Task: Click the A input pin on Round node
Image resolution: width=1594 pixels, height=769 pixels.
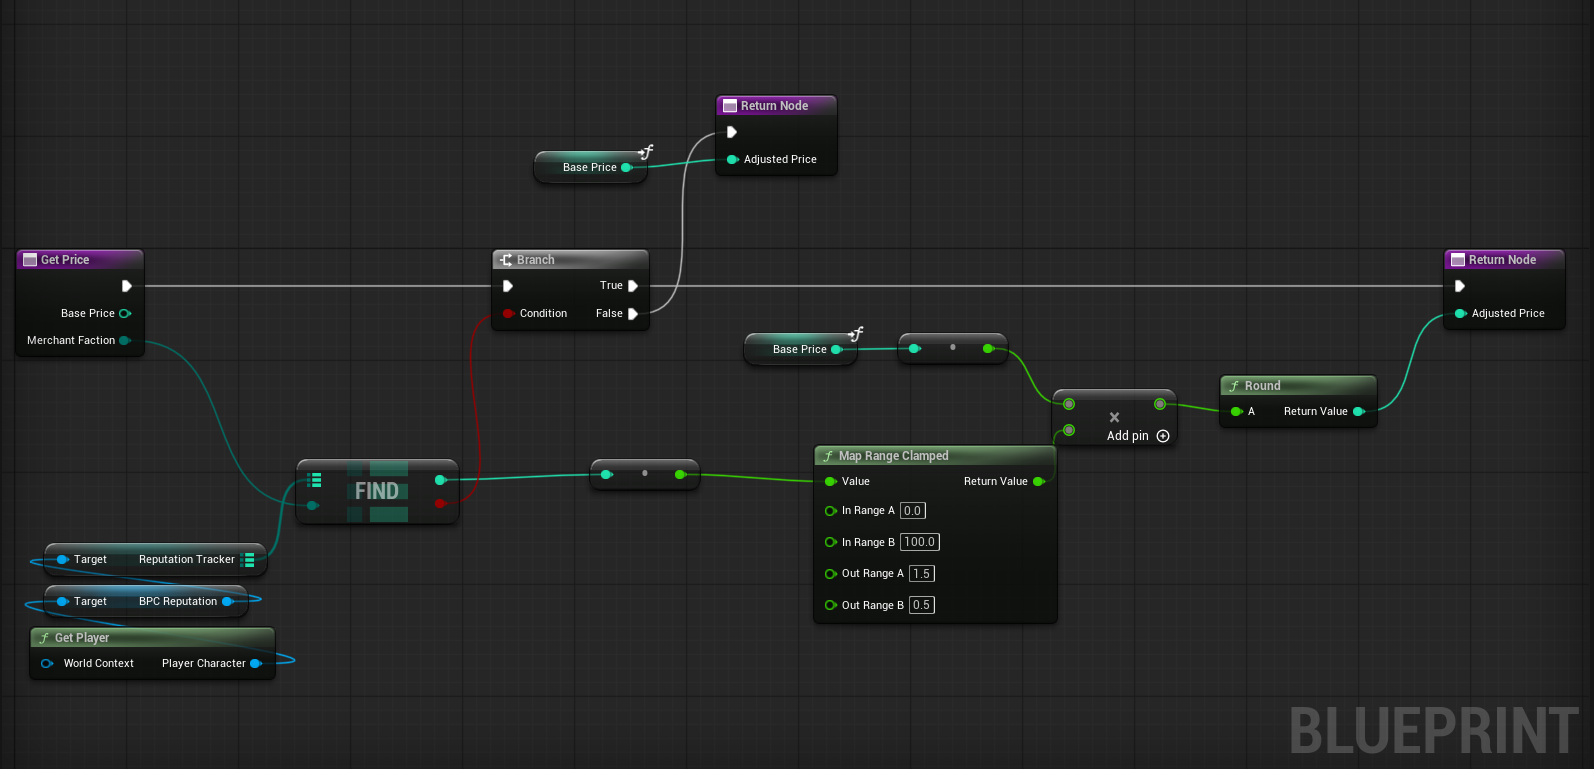Action: tap(1236, 411)
